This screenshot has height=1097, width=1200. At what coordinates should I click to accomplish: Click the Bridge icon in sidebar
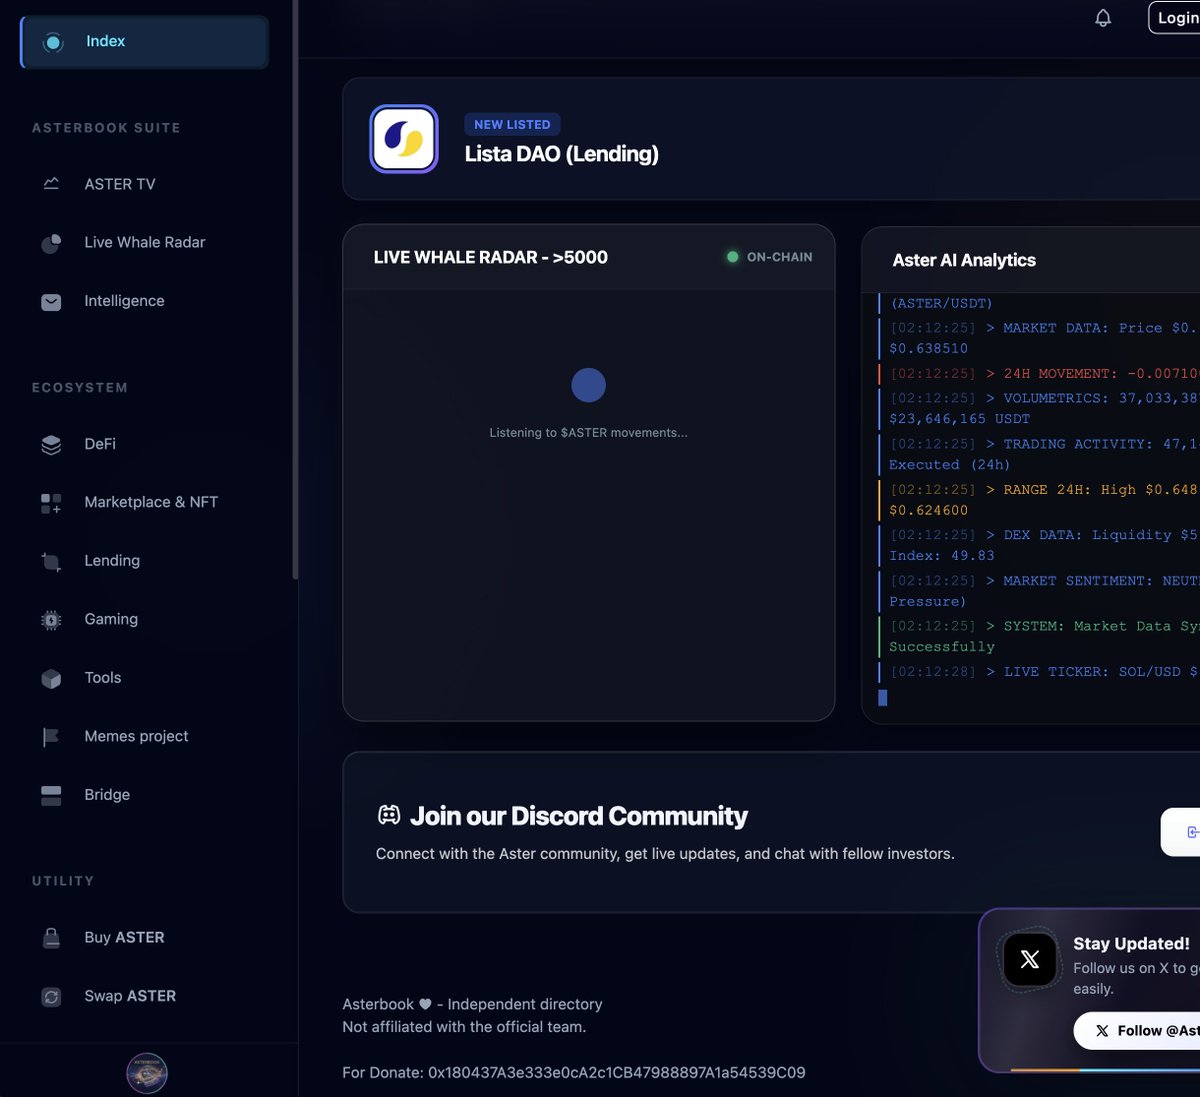pos(51,795)
